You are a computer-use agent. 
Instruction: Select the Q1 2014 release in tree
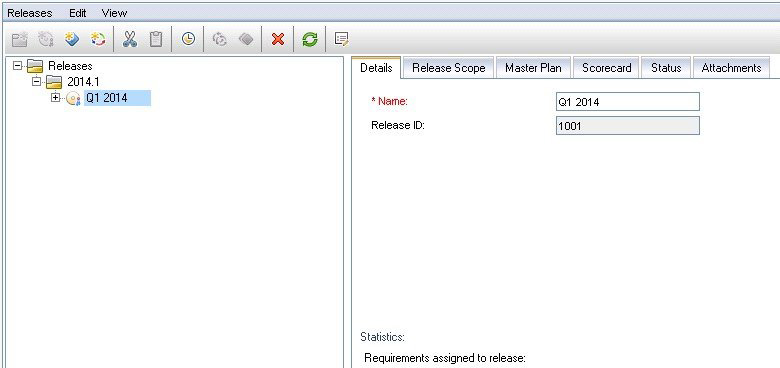[117, 98]
